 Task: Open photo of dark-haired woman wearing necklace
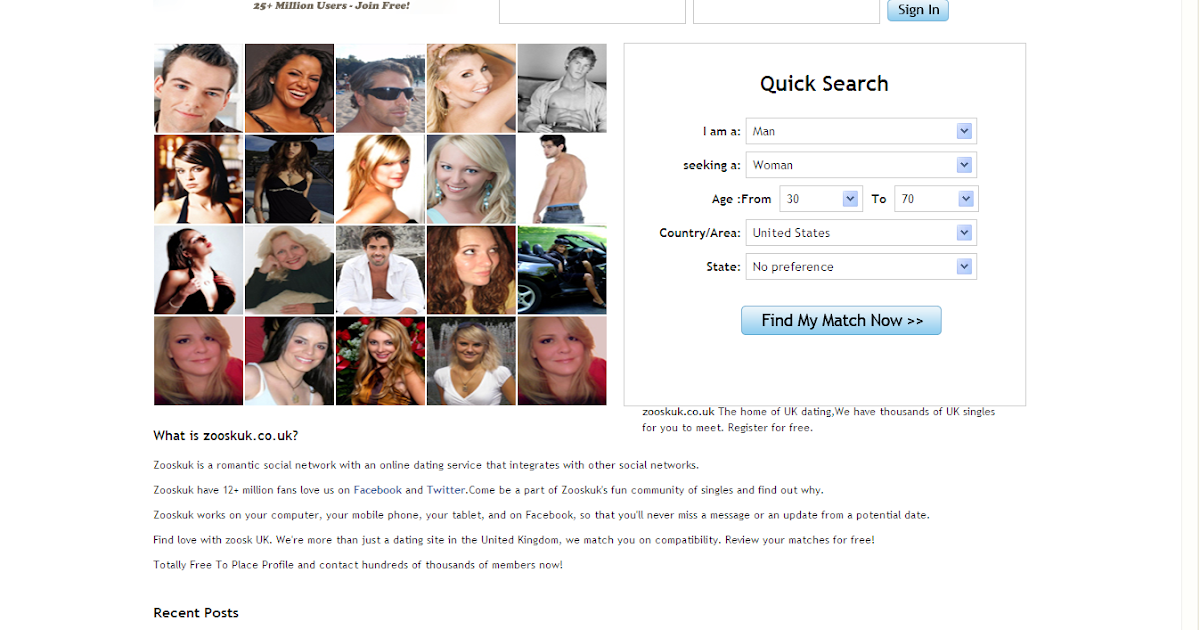click(289, 361)
